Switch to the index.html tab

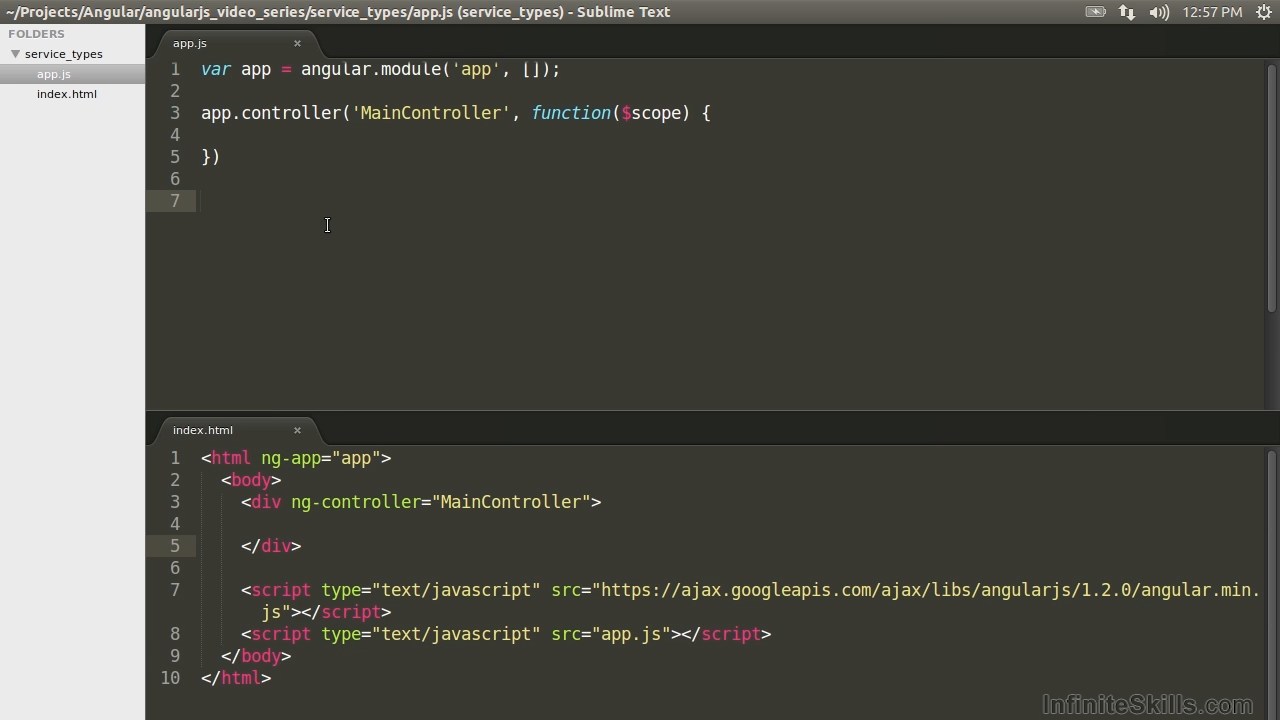(203, 430)
